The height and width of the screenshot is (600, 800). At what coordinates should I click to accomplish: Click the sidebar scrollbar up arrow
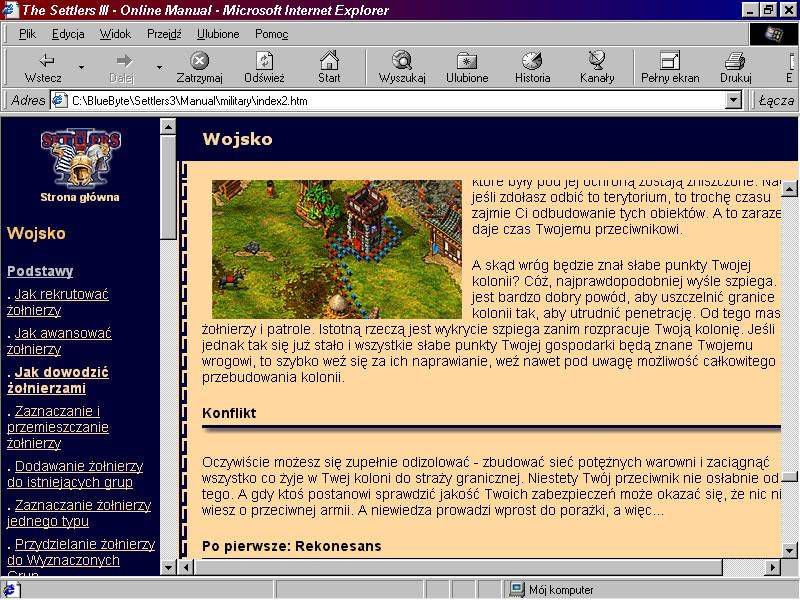[x=168, y=126]
